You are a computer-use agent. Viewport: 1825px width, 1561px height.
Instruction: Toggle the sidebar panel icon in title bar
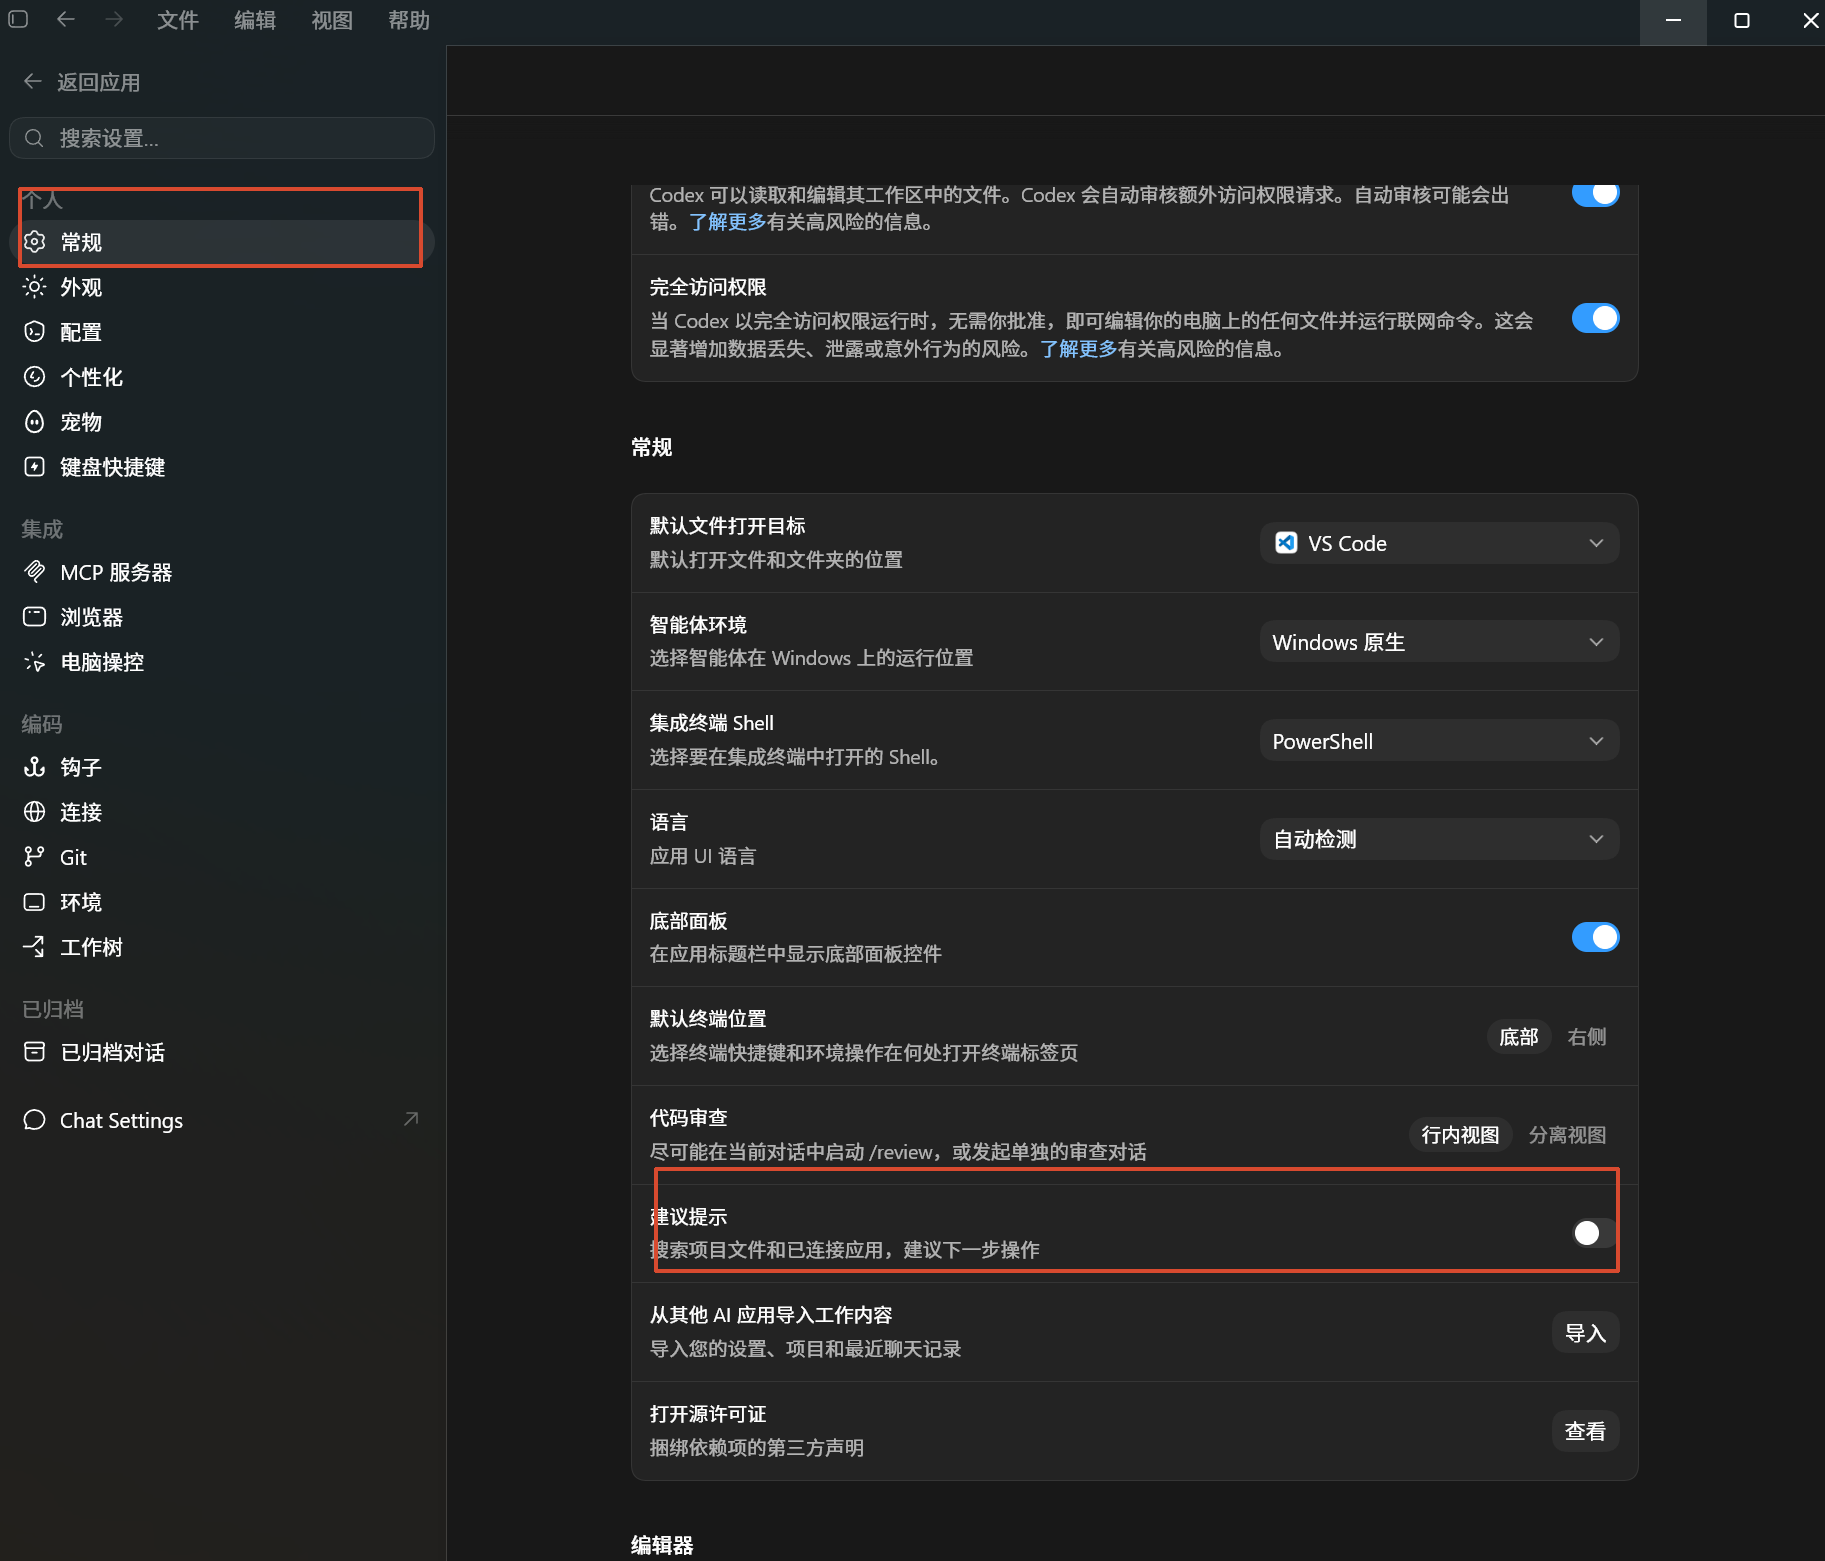tap(18, 19)
